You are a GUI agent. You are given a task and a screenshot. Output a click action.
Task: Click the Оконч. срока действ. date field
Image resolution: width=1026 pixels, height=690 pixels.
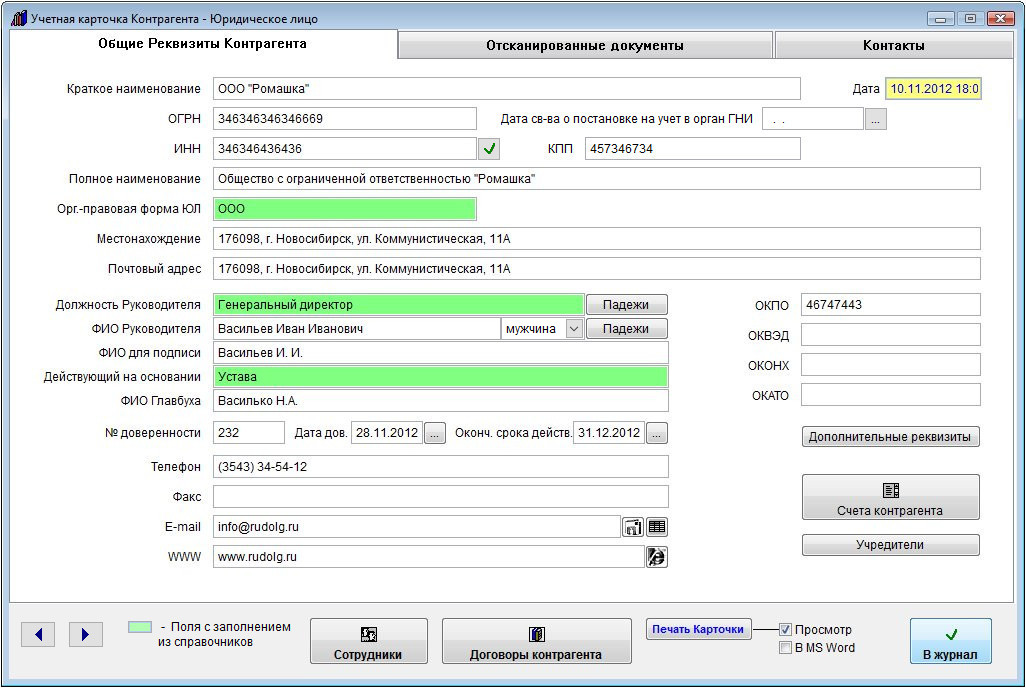click(x=609, y=433)
